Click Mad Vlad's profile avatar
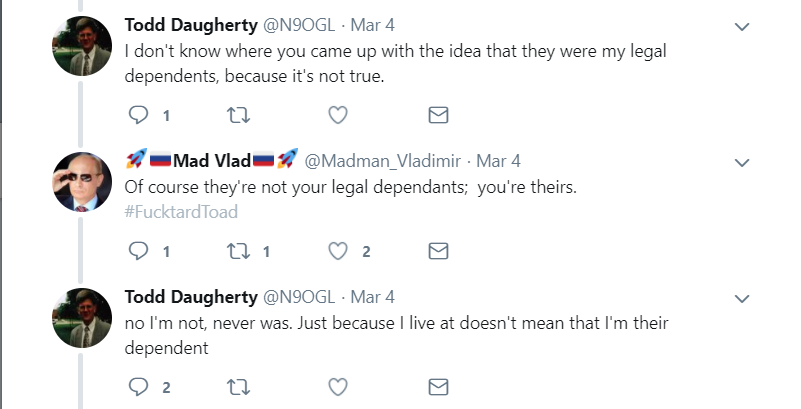 pyautogui.click(x=81, y=183)
